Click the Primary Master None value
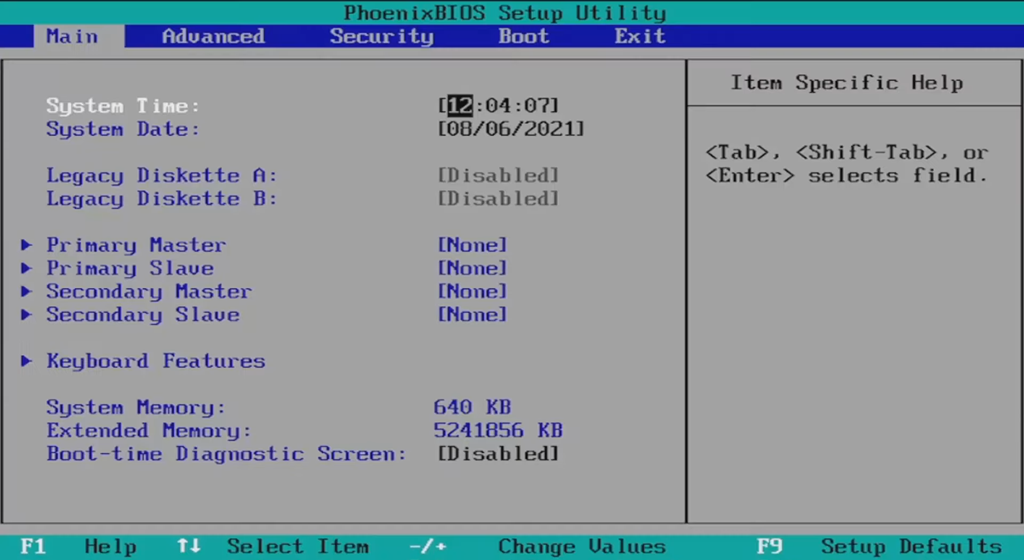The height and width of the screenshot is (560, 1024). point(472,245)
